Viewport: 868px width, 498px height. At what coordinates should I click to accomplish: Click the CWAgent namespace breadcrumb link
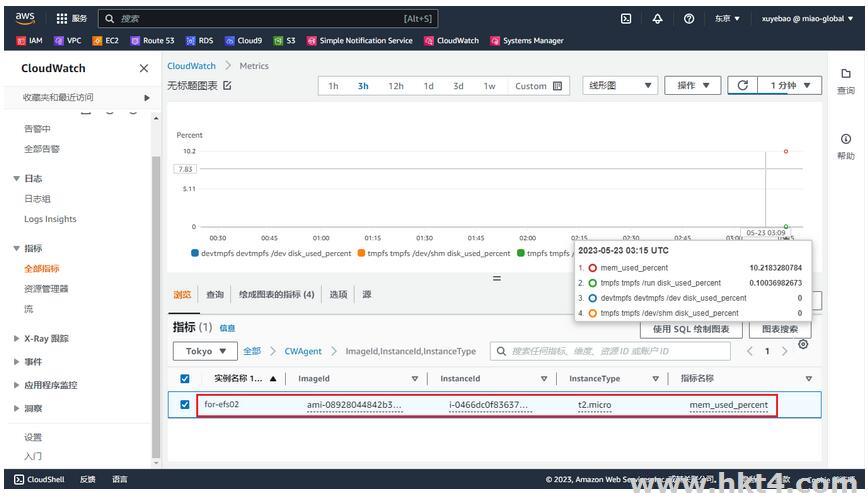[303, 351]
